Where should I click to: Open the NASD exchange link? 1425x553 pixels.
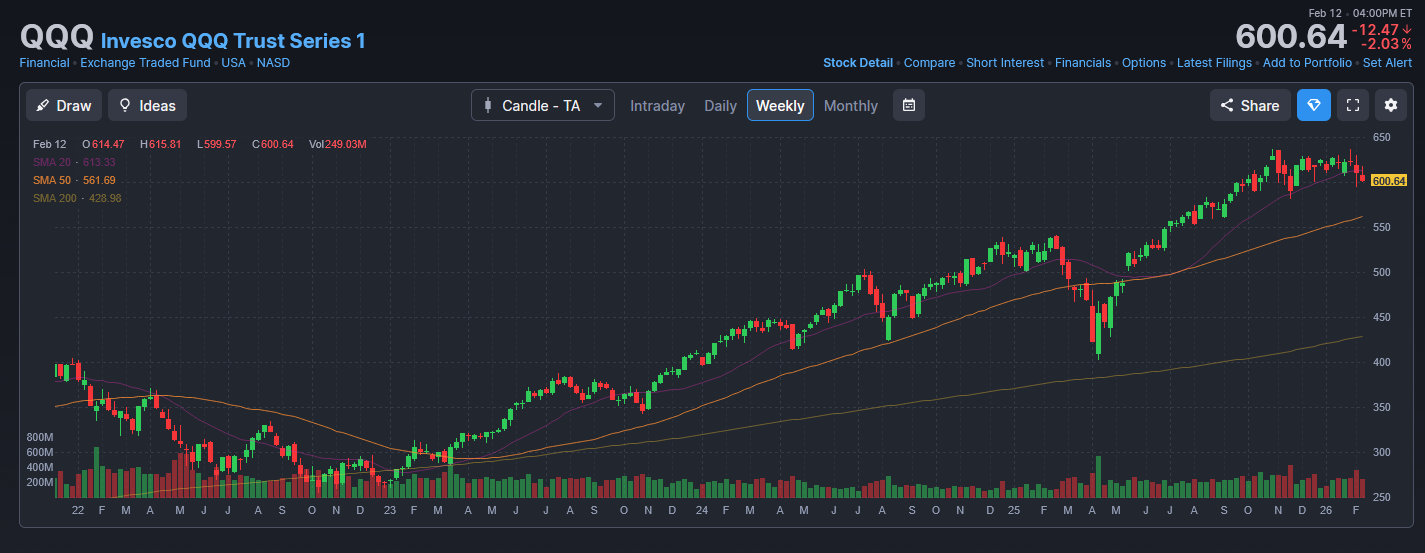273,63
